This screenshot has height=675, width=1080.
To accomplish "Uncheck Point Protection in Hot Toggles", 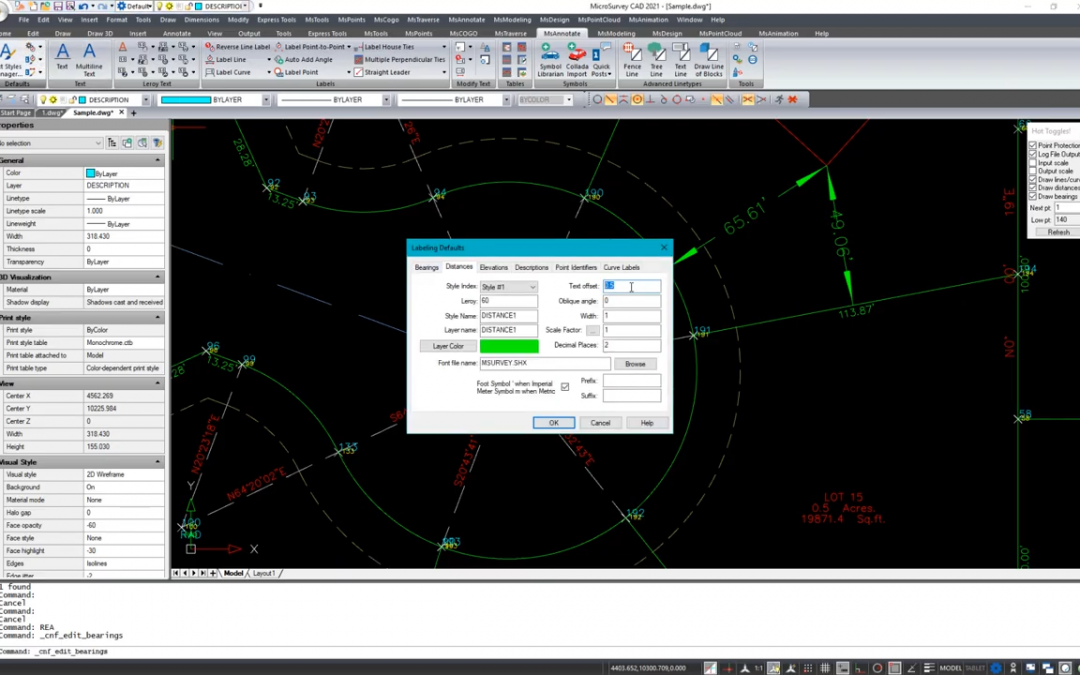I will tap(1033, 146).
